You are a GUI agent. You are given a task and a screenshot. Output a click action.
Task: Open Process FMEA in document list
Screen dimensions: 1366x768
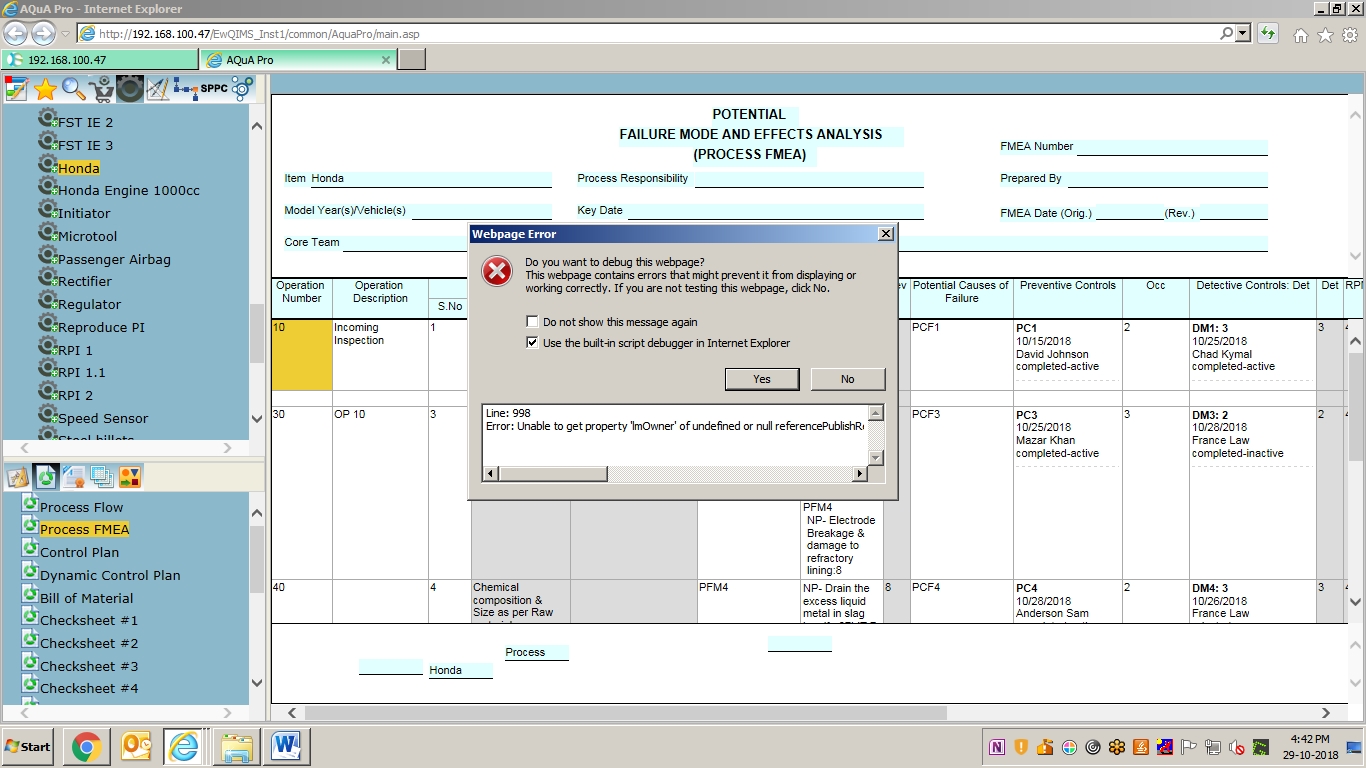(85, 529)
